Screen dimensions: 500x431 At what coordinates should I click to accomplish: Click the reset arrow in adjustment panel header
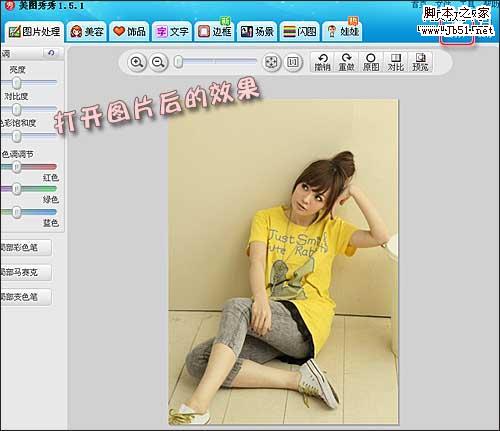tap(51, 53)
